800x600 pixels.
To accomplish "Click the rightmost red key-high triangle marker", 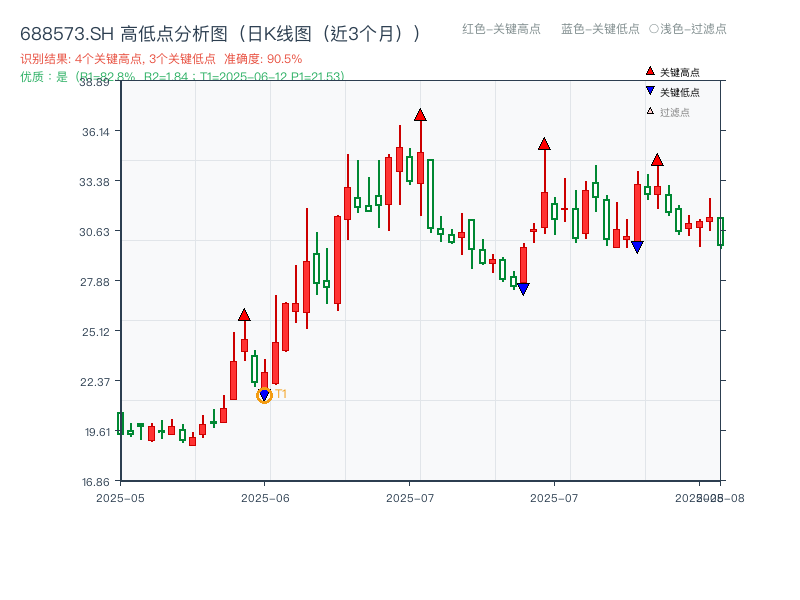I will [658, 157].
